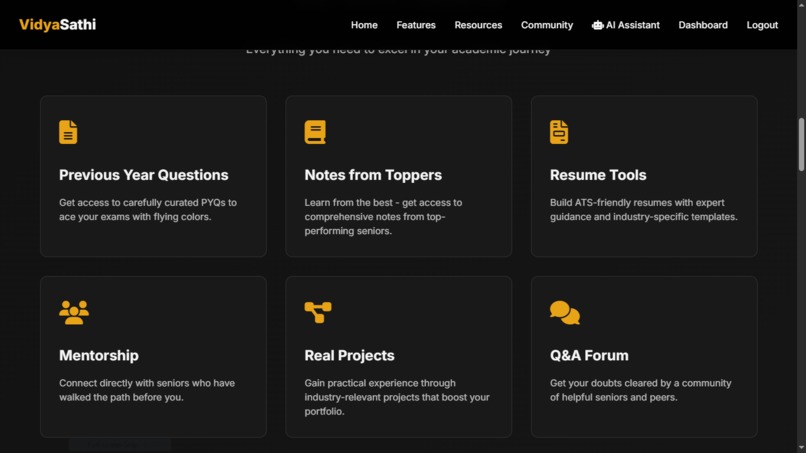Open the Mentorship card heading
Viewport: 806px width, 453px height.
coord(99,355)
